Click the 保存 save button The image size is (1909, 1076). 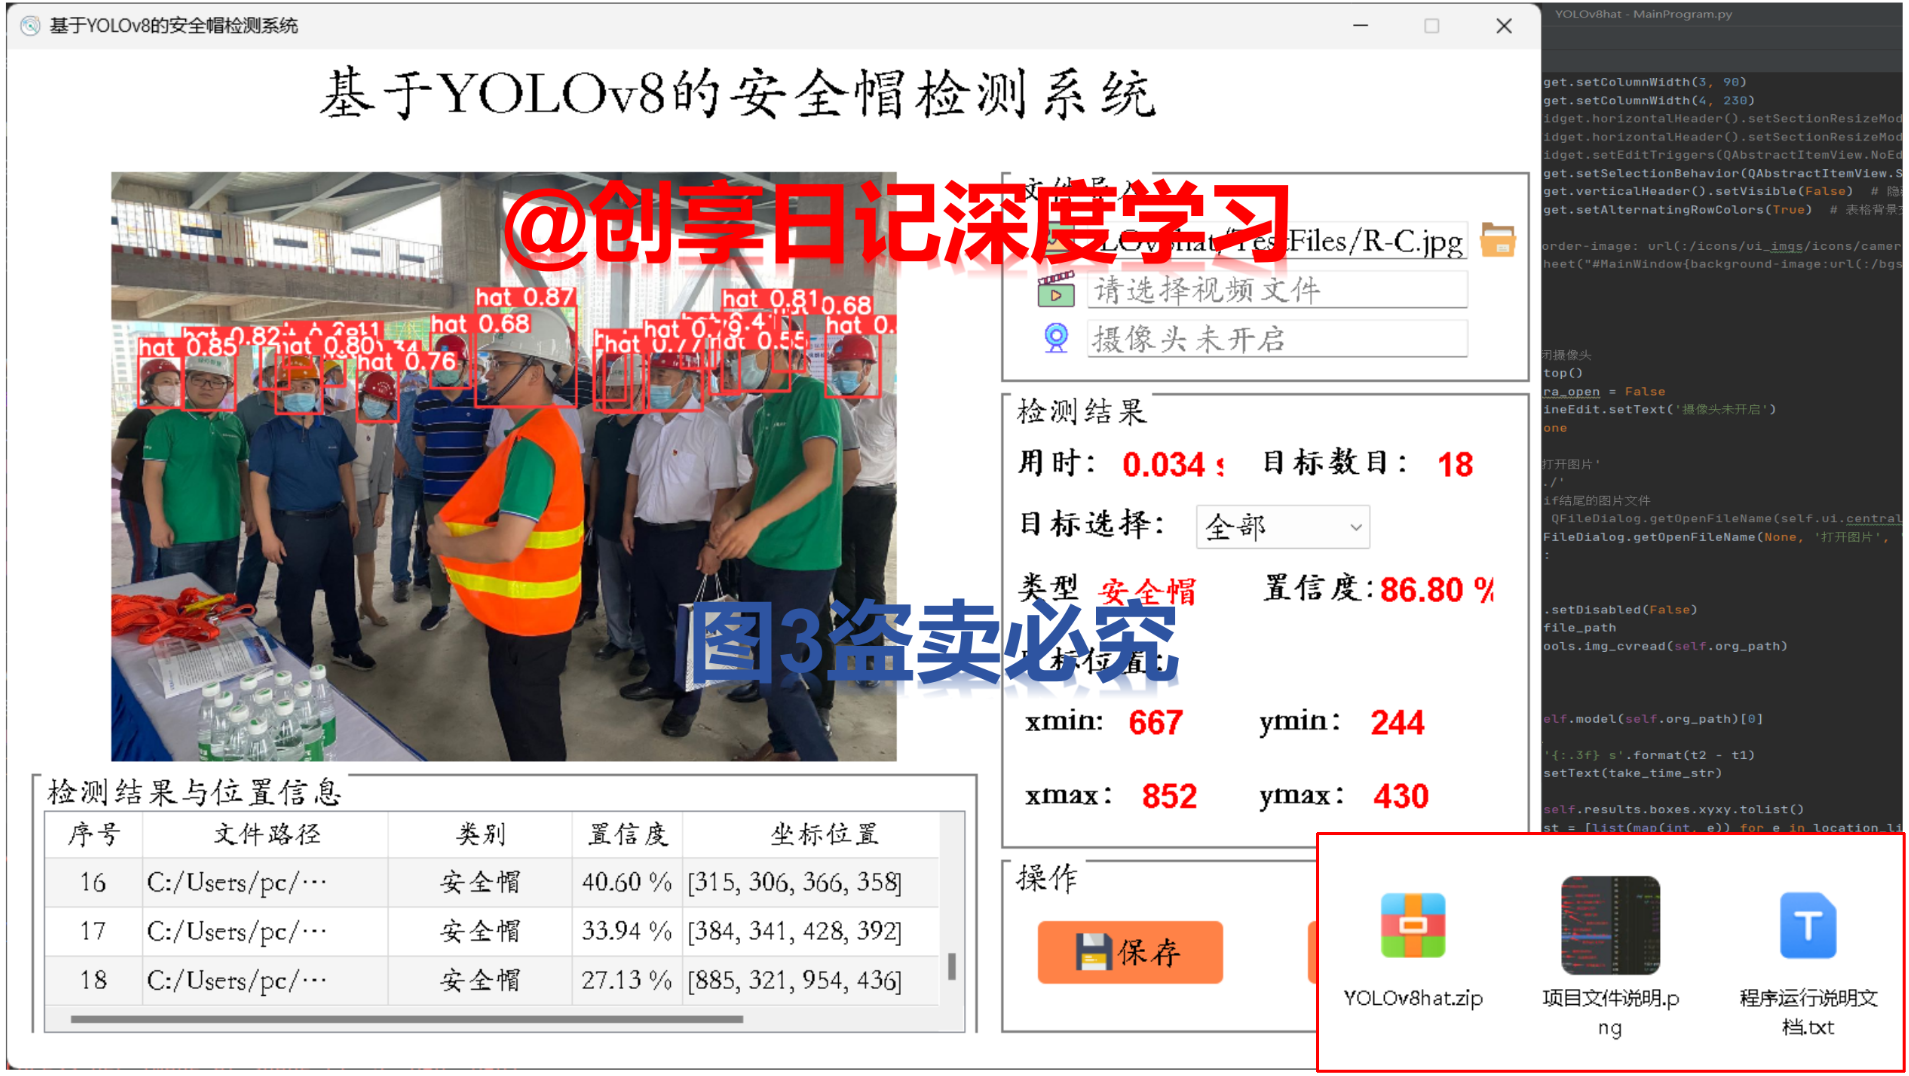coord(1129,952)
